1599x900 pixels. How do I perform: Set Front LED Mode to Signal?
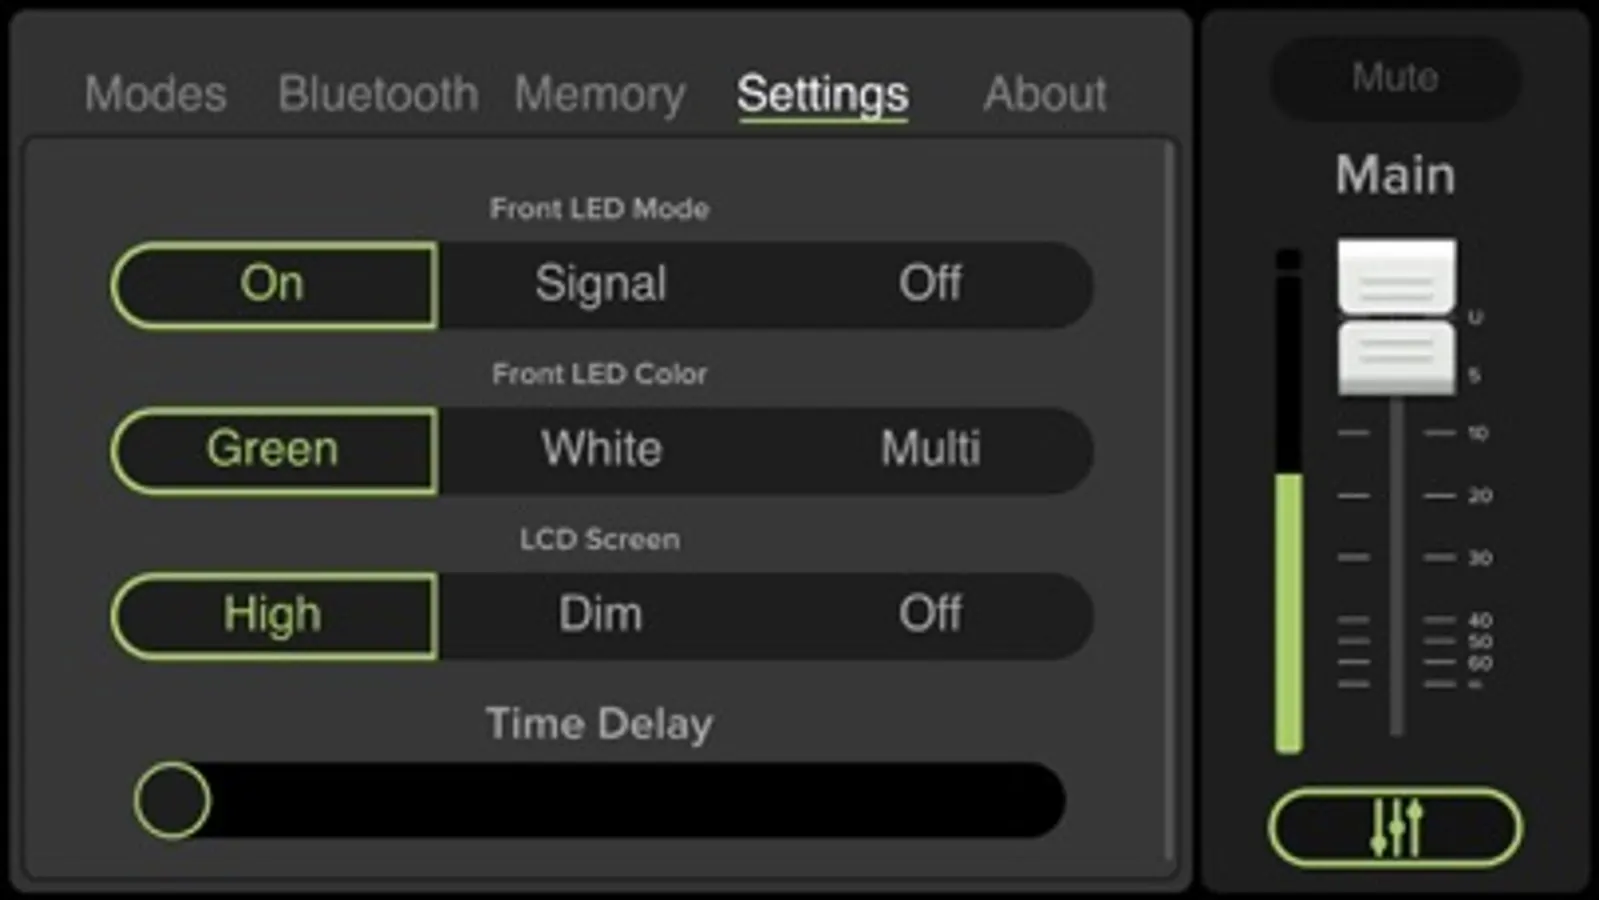click(x=600, y=284)
